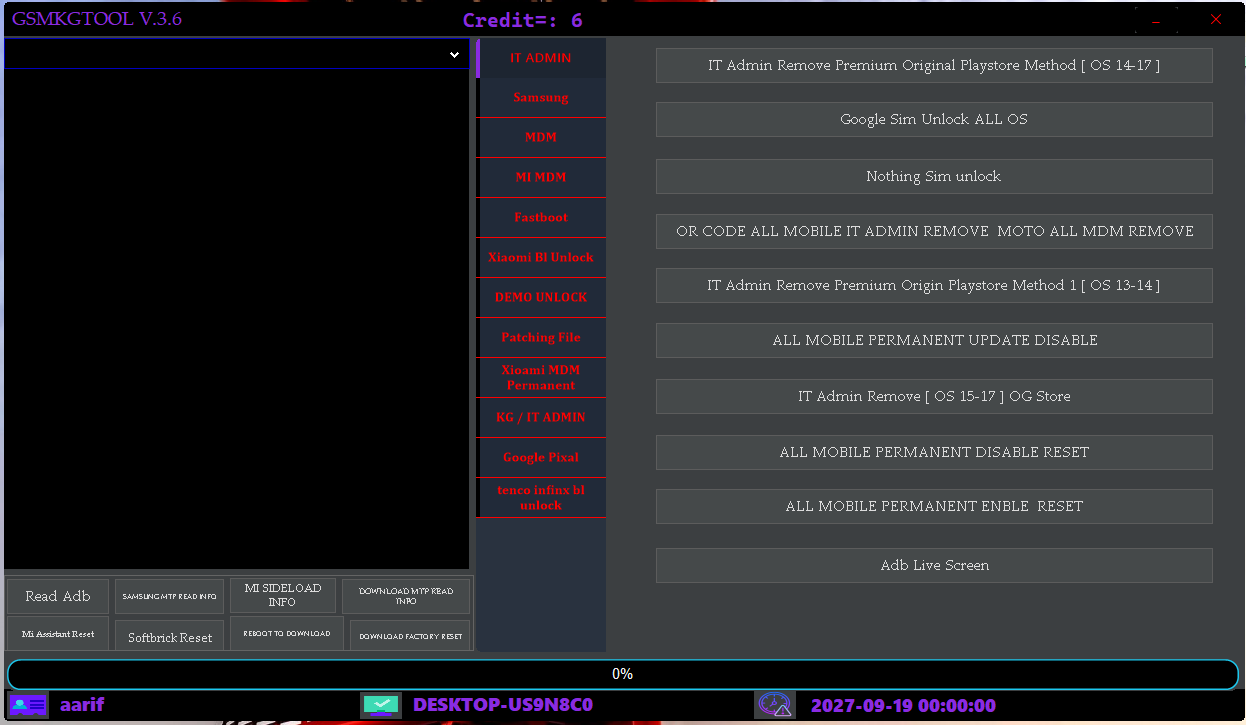Screen dimensions: 1246x725
Task: Click the Read Adb button
Action: pos(58,596)
